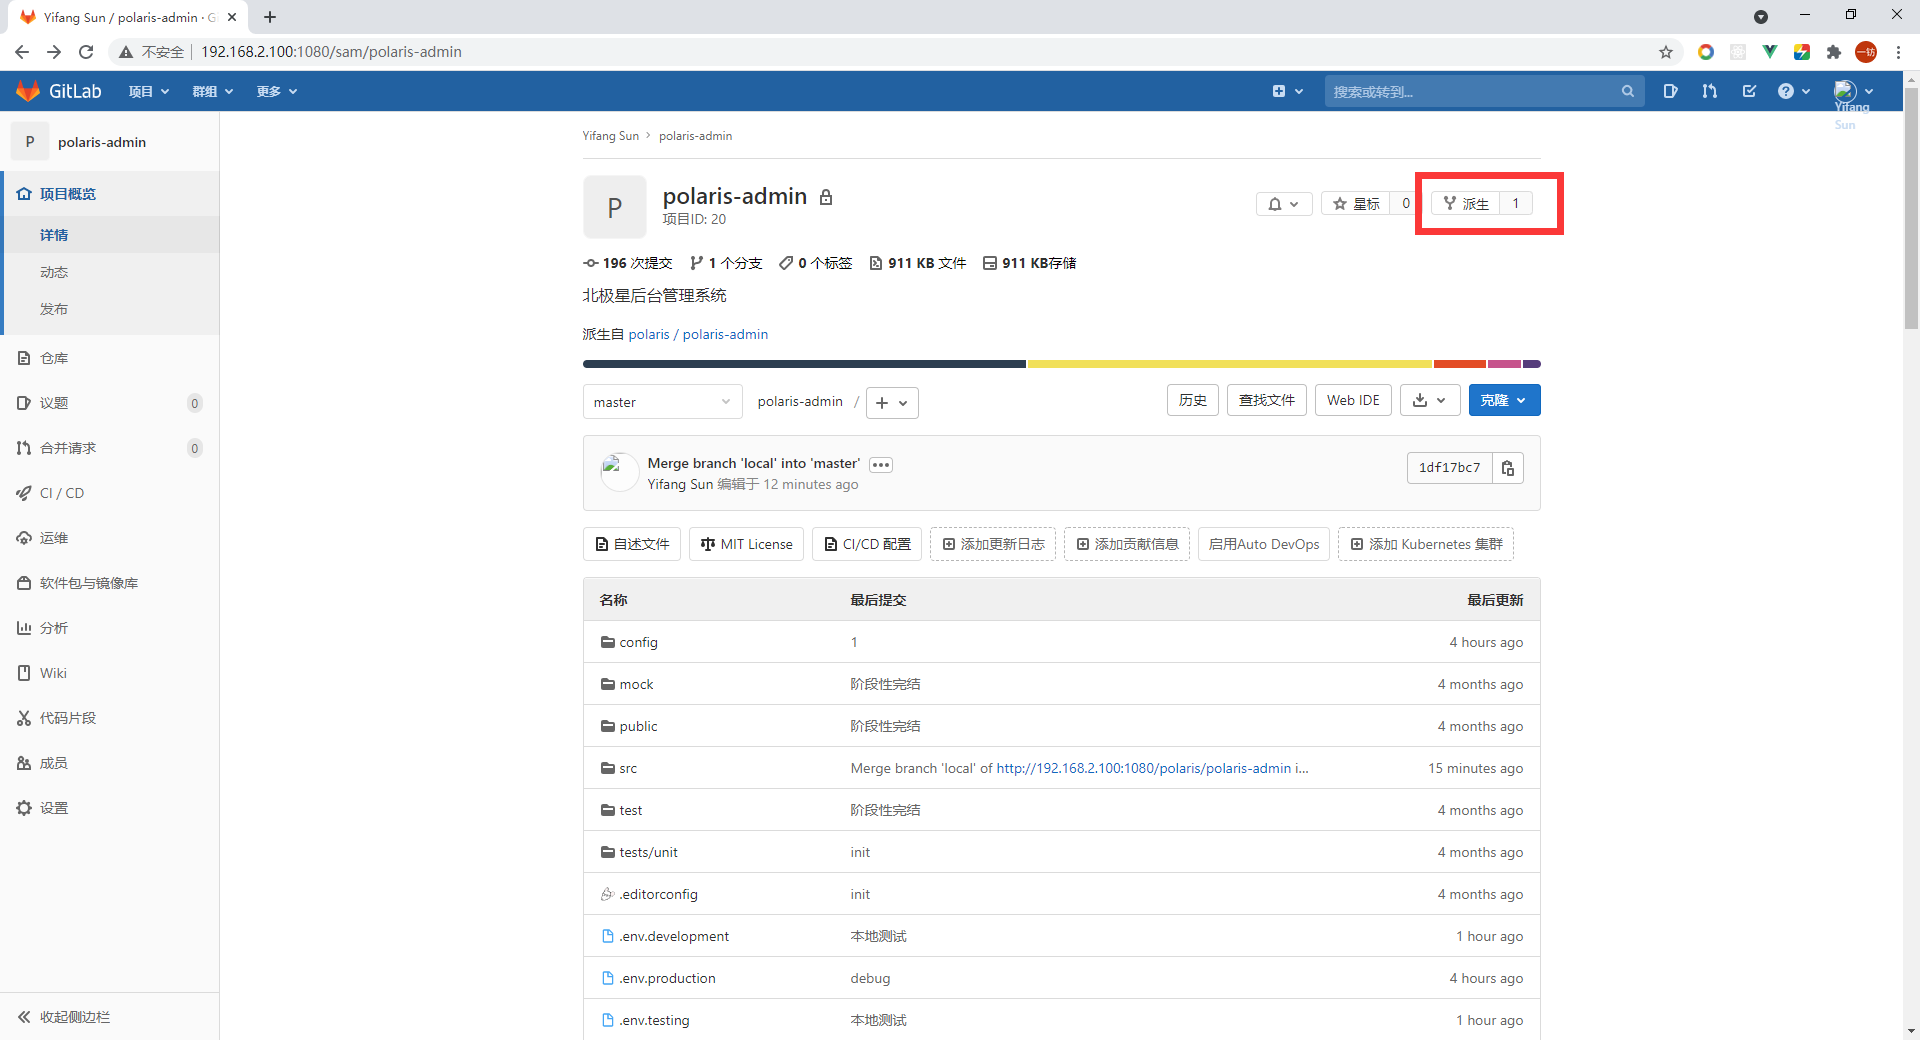Click the 历史 history button
1920x1040 pixels.
coord(1193,400)
